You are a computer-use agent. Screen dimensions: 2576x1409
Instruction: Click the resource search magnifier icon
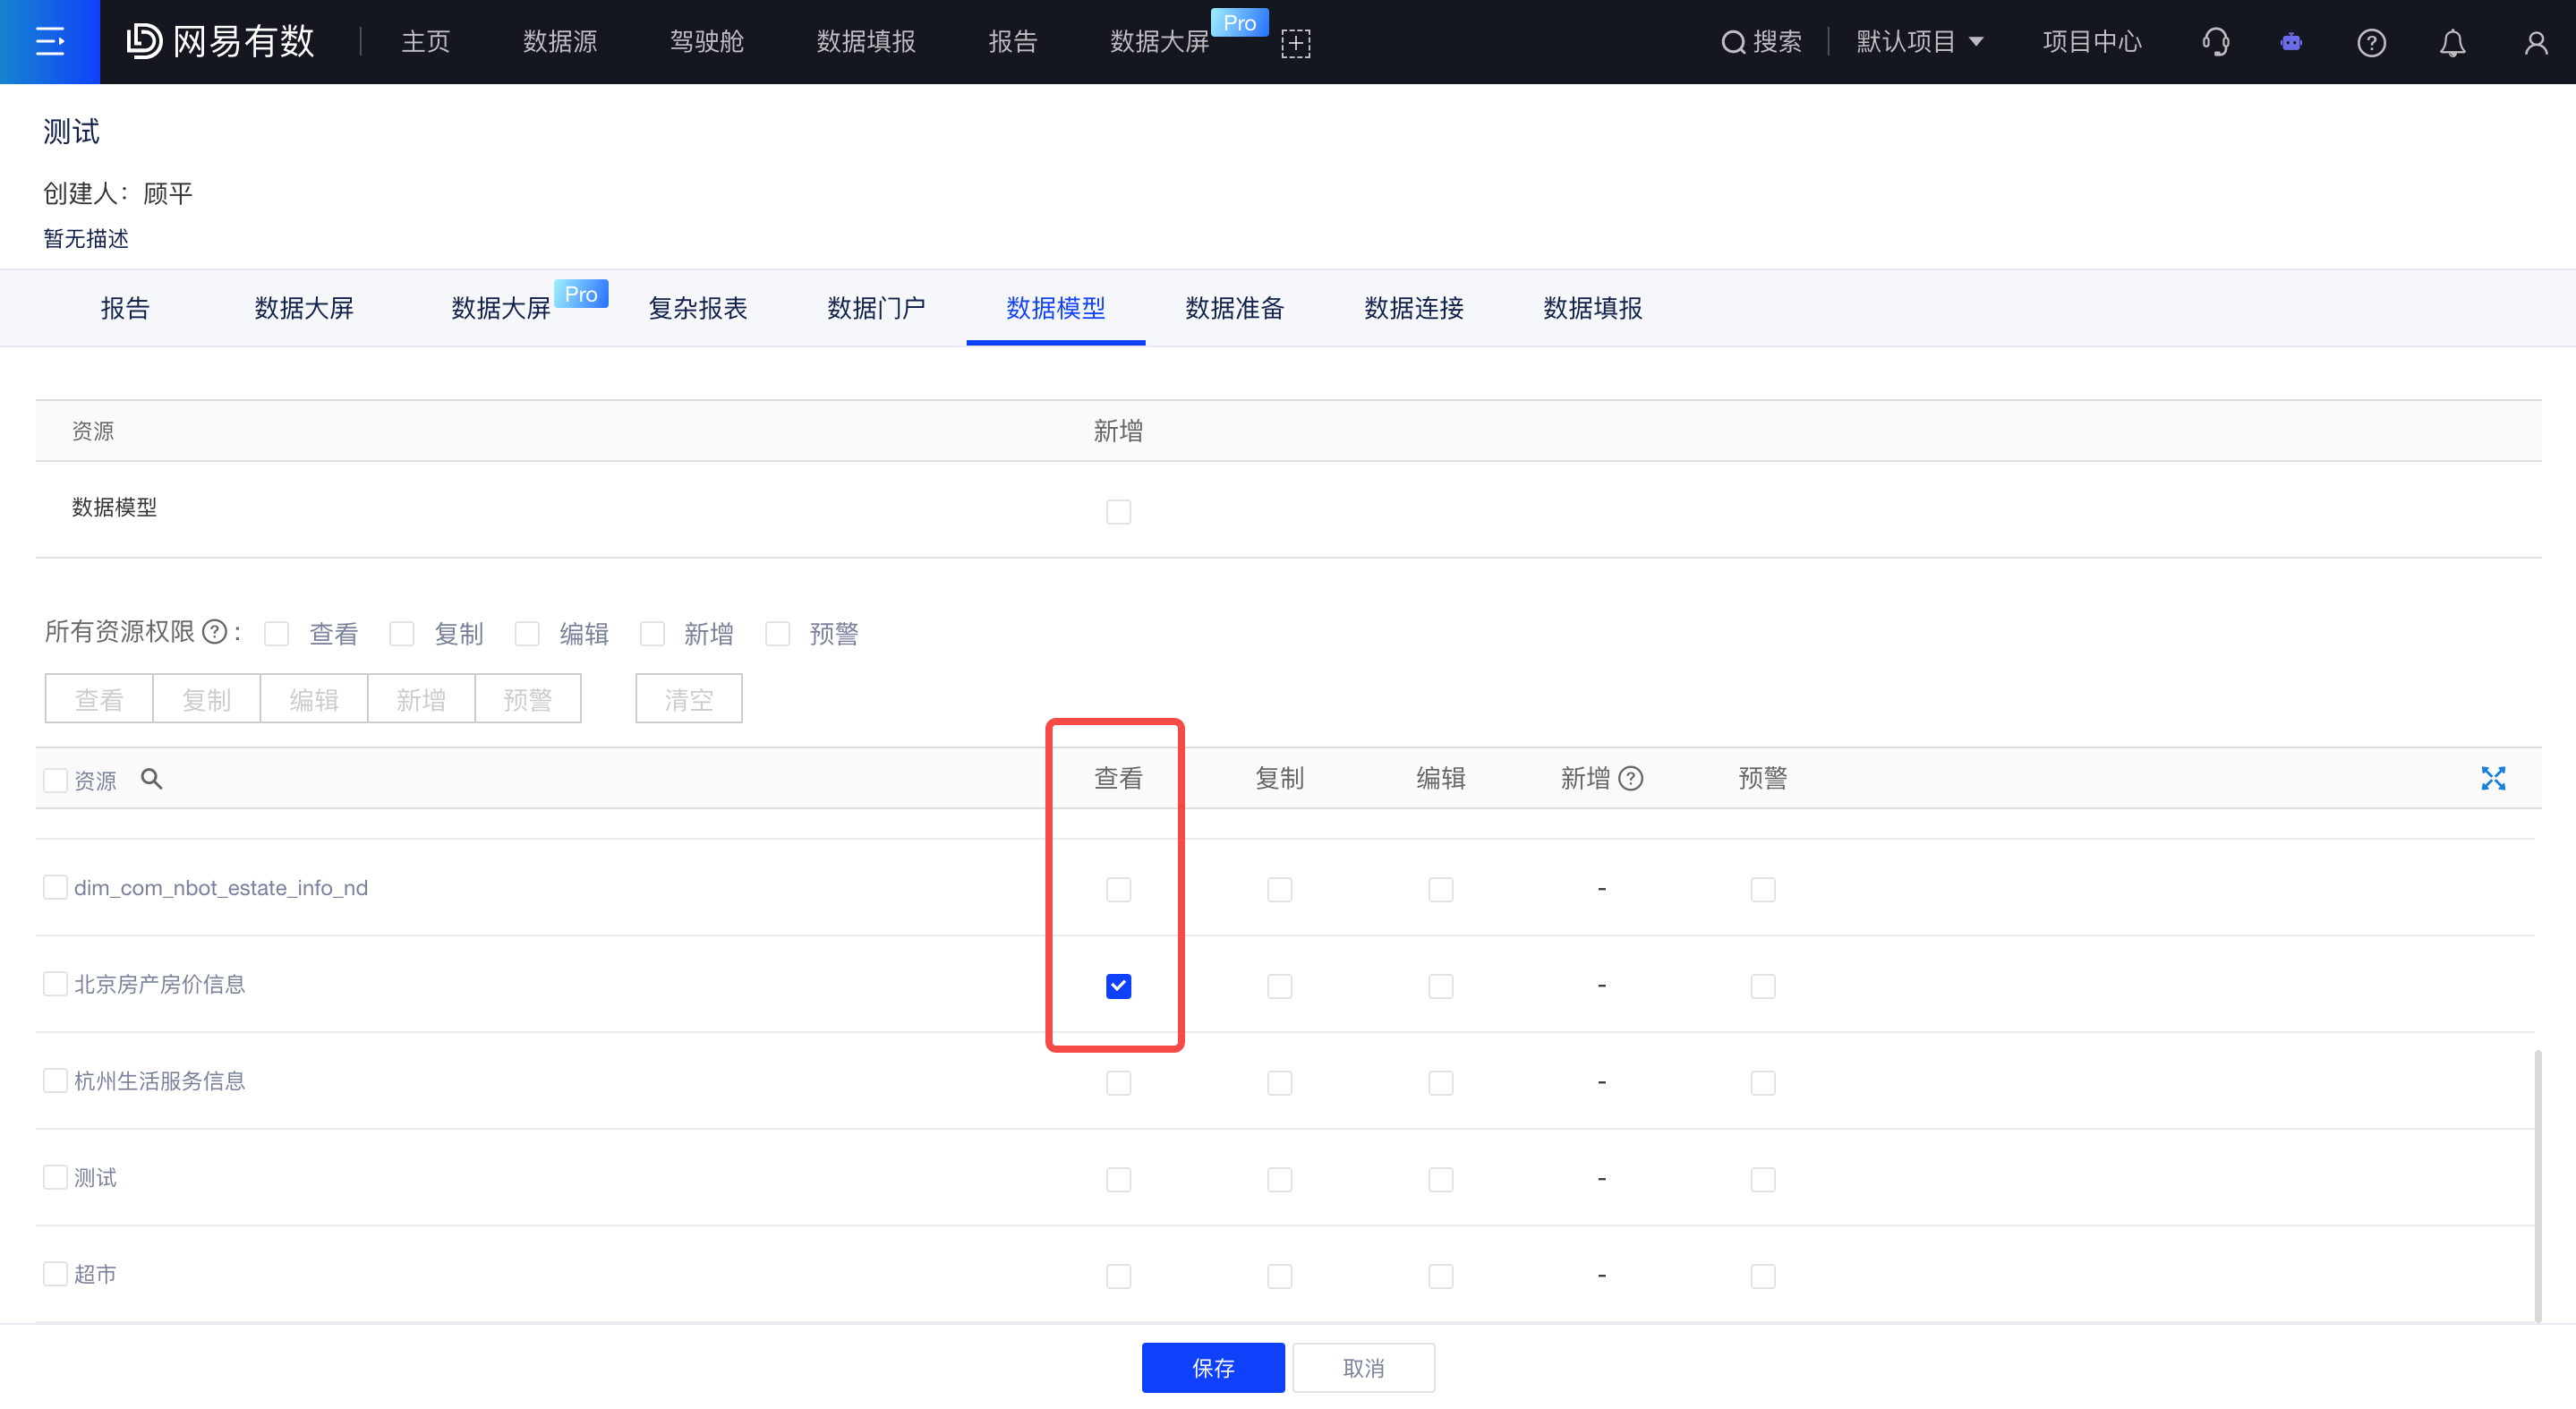click(x=151, y=778)
